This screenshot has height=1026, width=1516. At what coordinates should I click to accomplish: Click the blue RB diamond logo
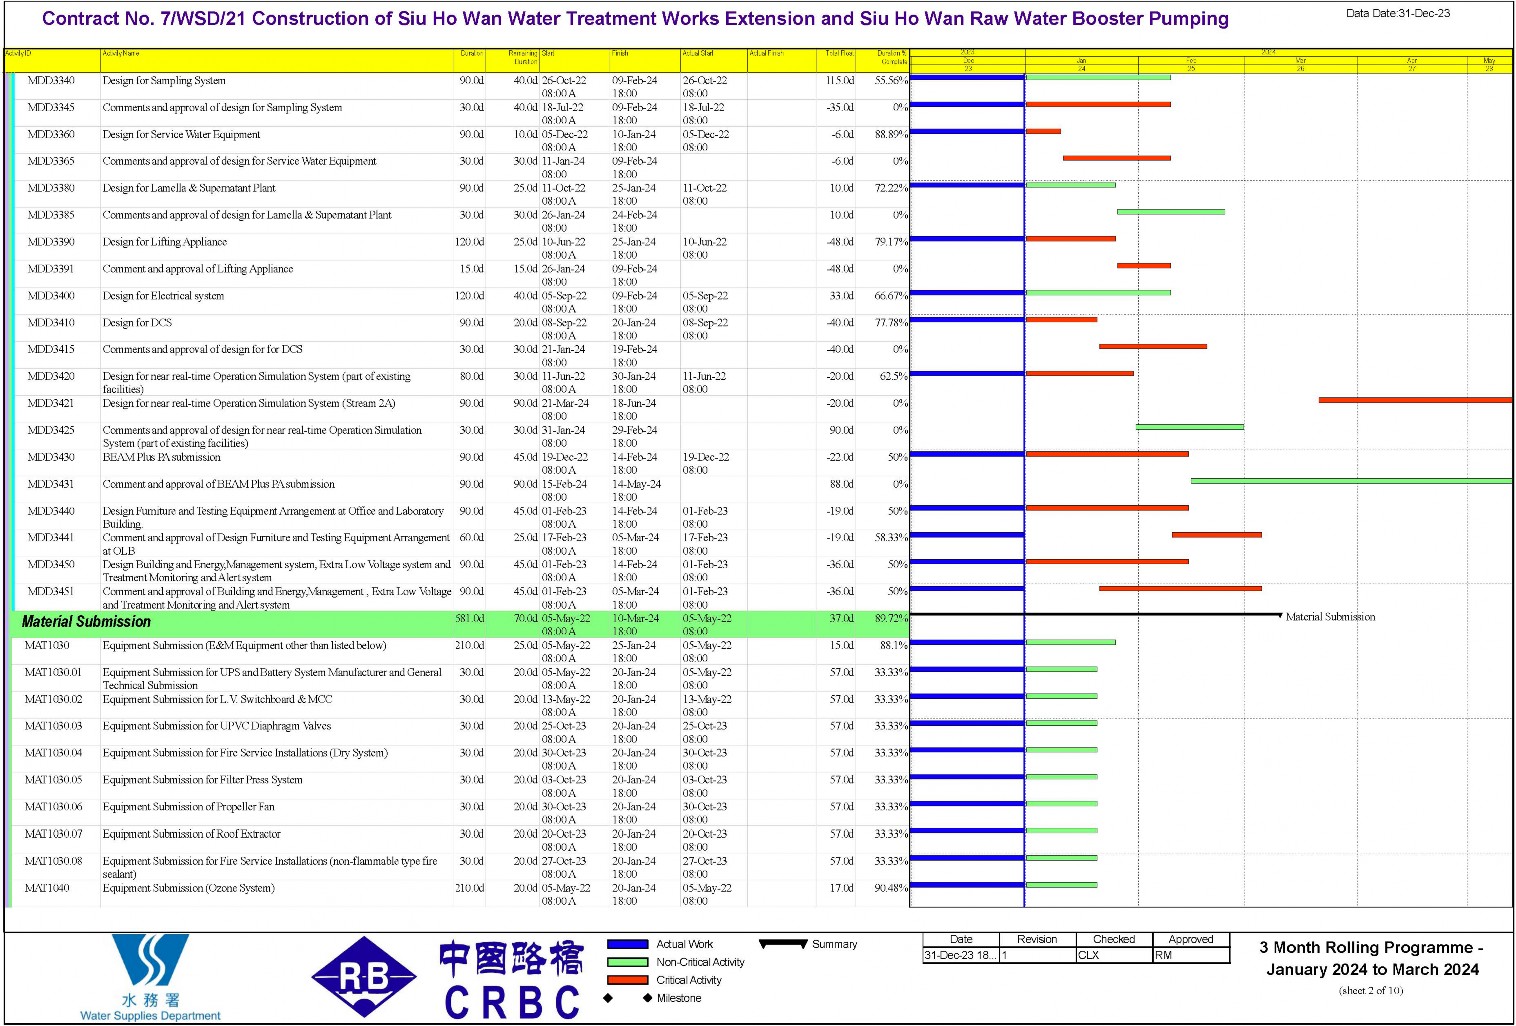pos(363,977)
